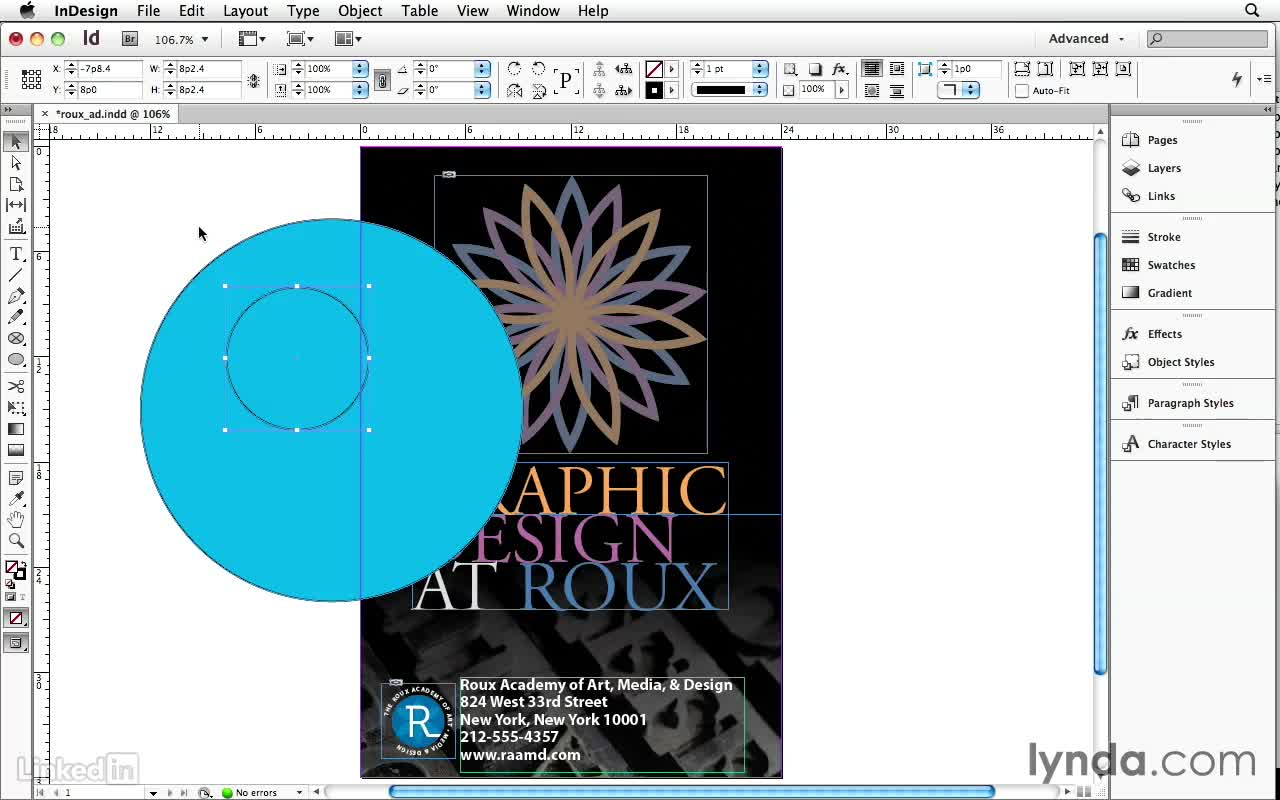Set reference point via the locator grid

31,79
